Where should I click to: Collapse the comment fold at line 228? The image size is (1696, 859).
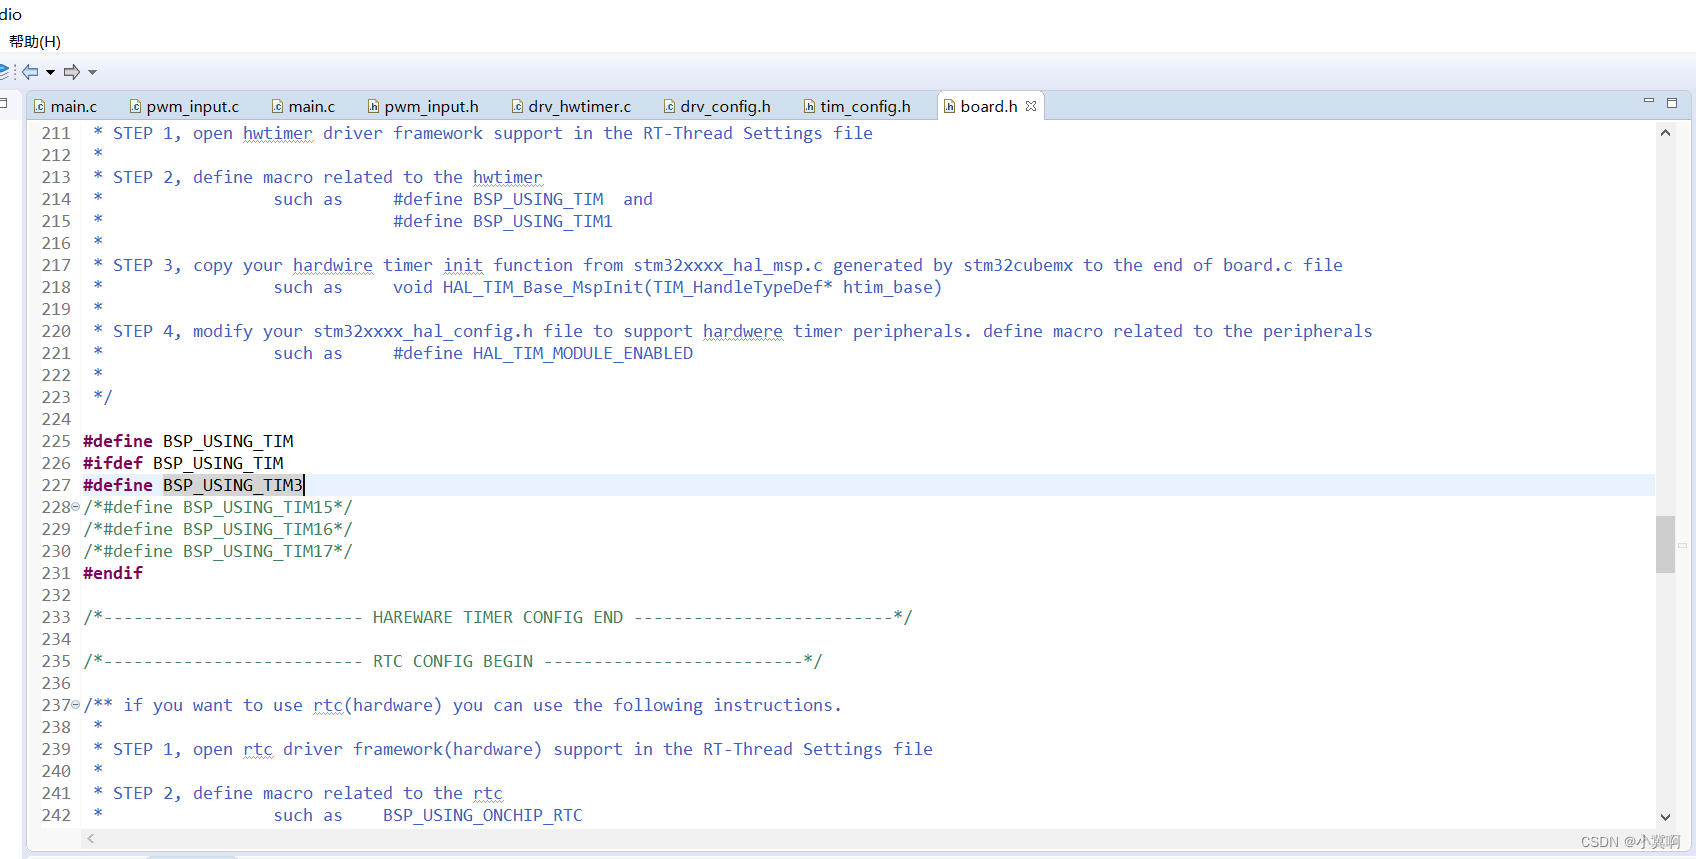click(x=76, y=507)
